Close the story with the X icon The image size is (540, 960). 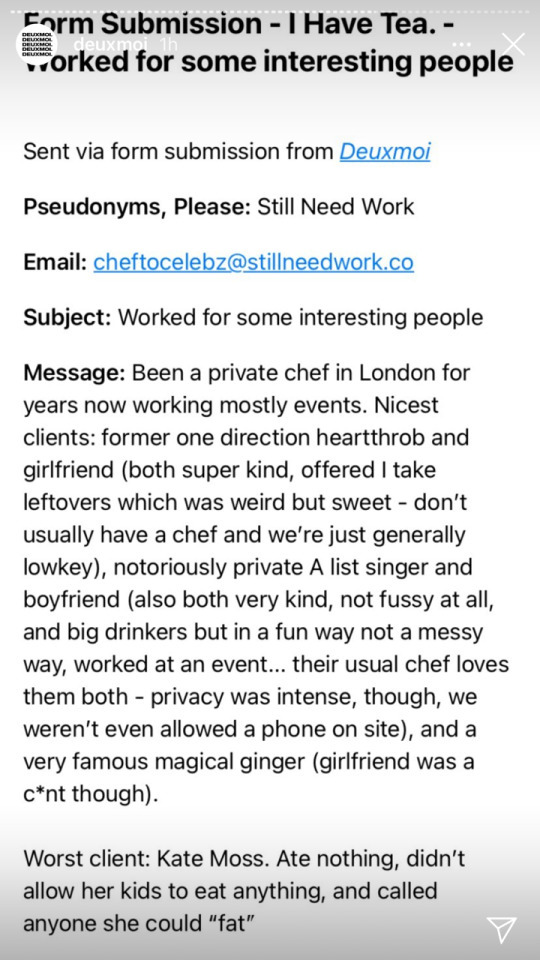click(x=513, y=45)
